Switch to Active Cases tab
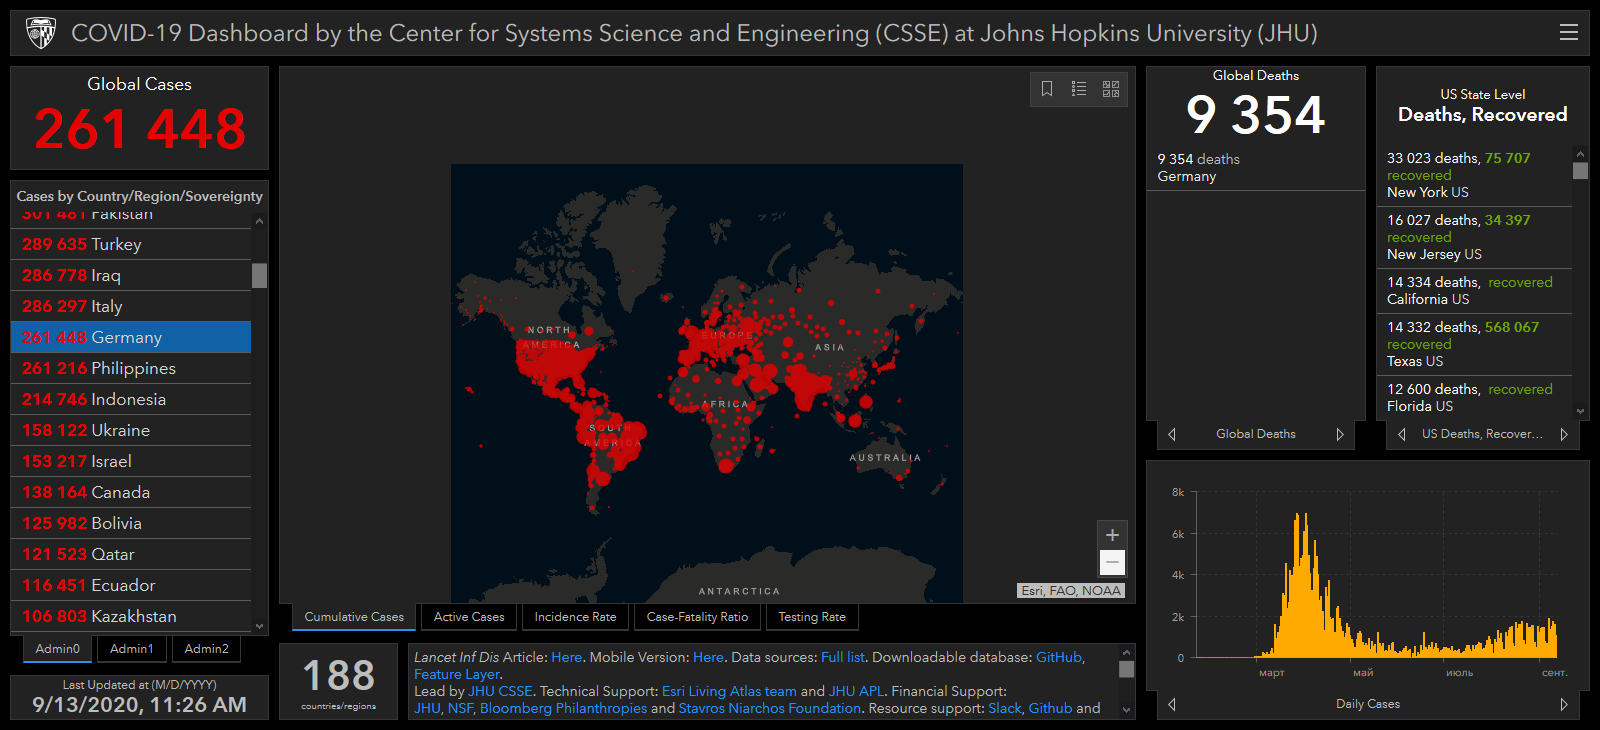 click(x=469, y=617)
